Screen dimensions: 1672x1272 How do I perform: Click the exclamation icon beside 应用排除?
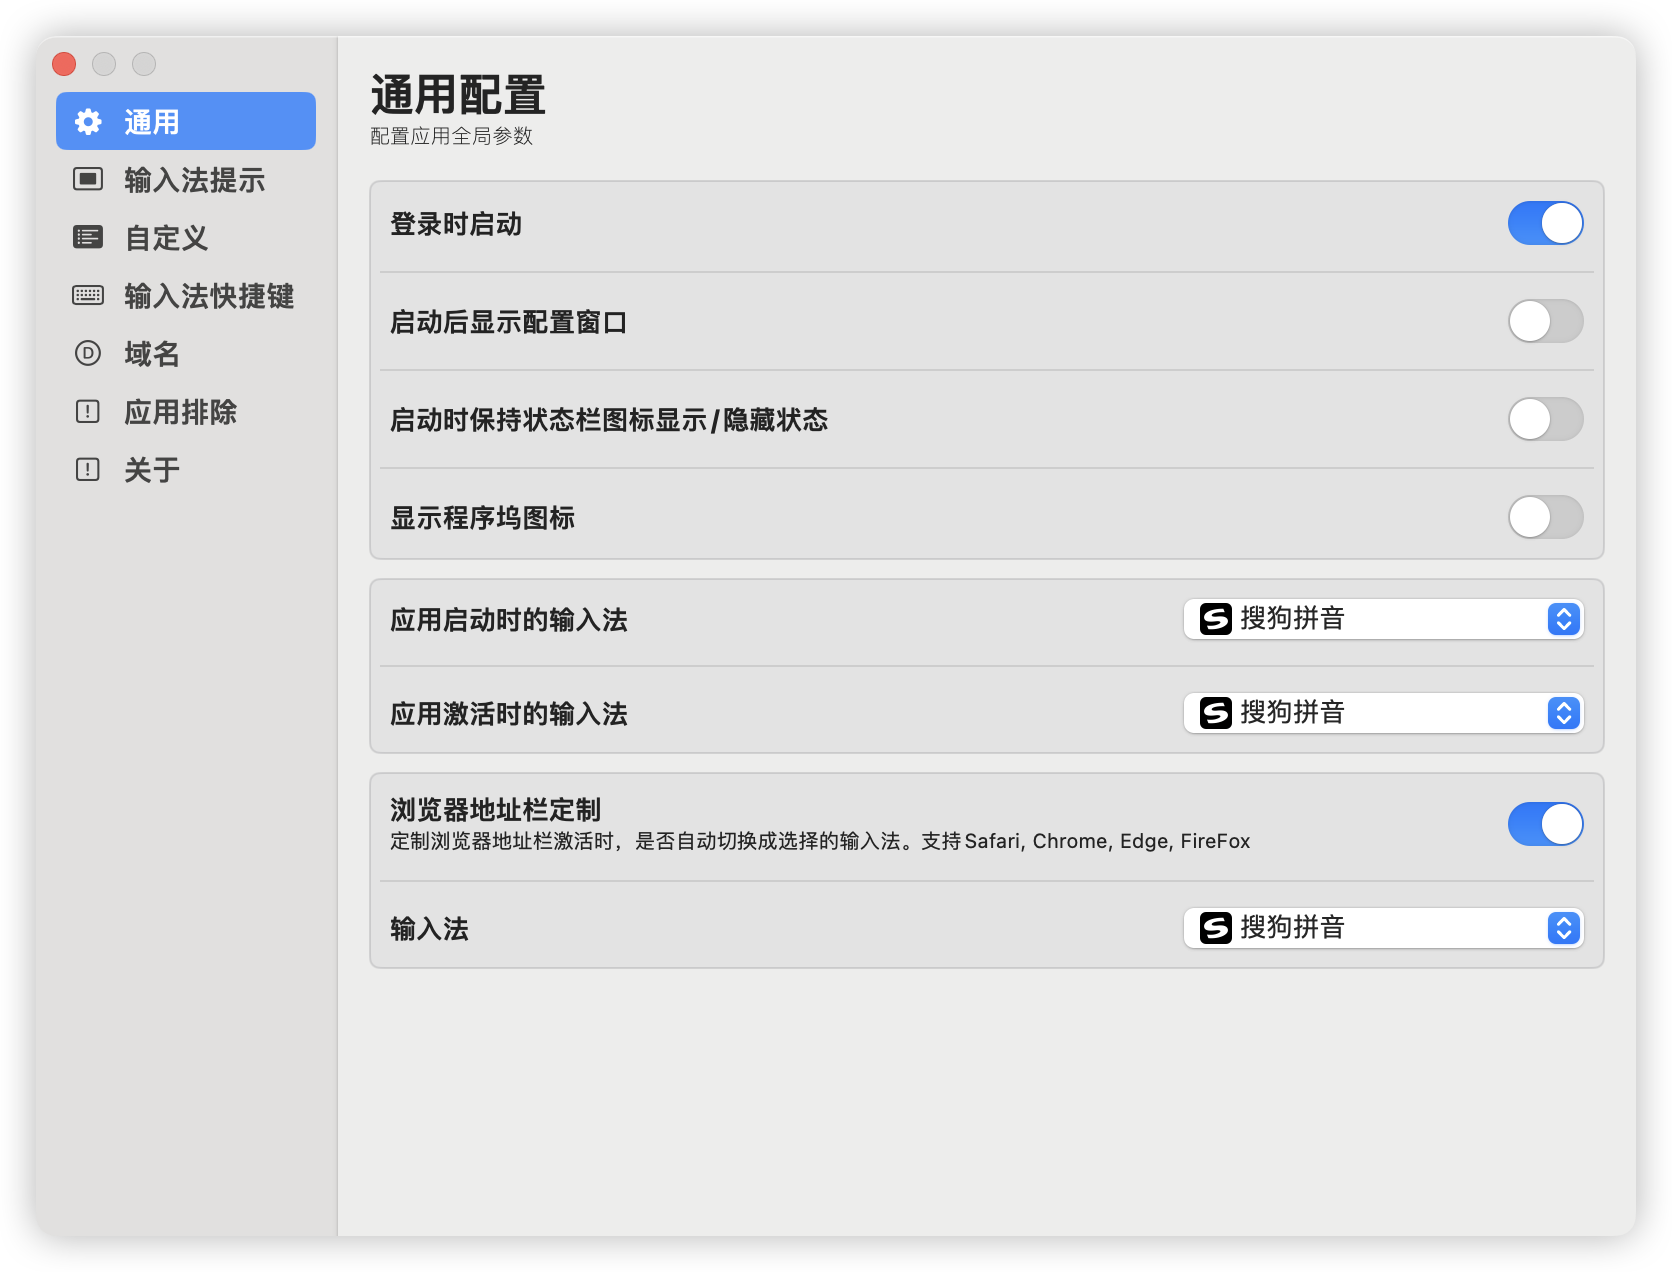(88, 412)
